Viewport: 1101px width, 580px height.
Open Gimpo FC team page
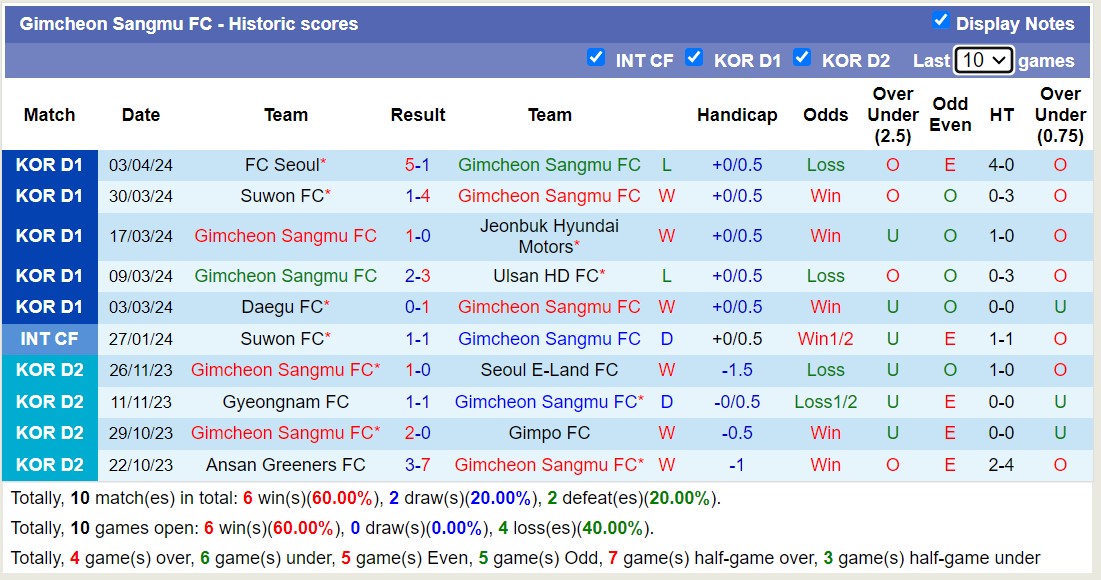(549, 433)
